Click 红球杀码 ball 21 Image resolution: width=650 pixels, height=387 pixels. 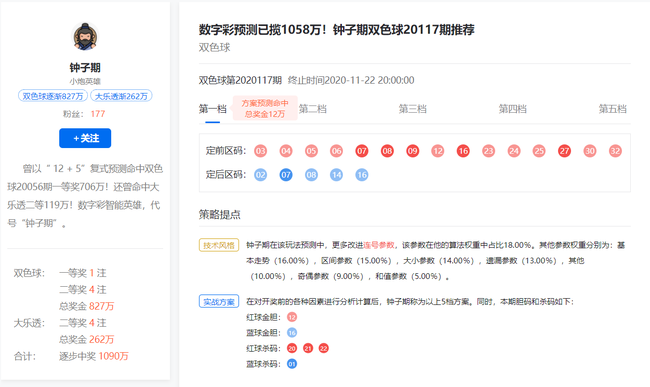pos(308,348)
